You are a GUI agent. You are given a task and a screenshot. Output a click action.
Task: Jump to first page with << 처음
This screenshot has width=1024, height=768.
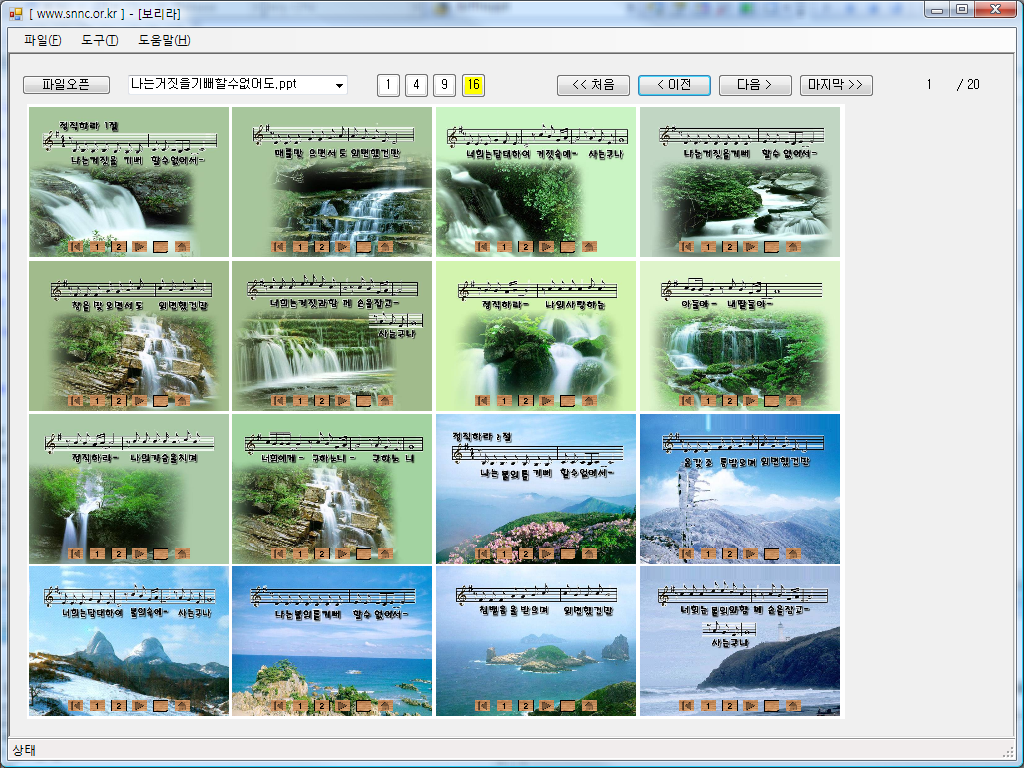click(593, 85)
